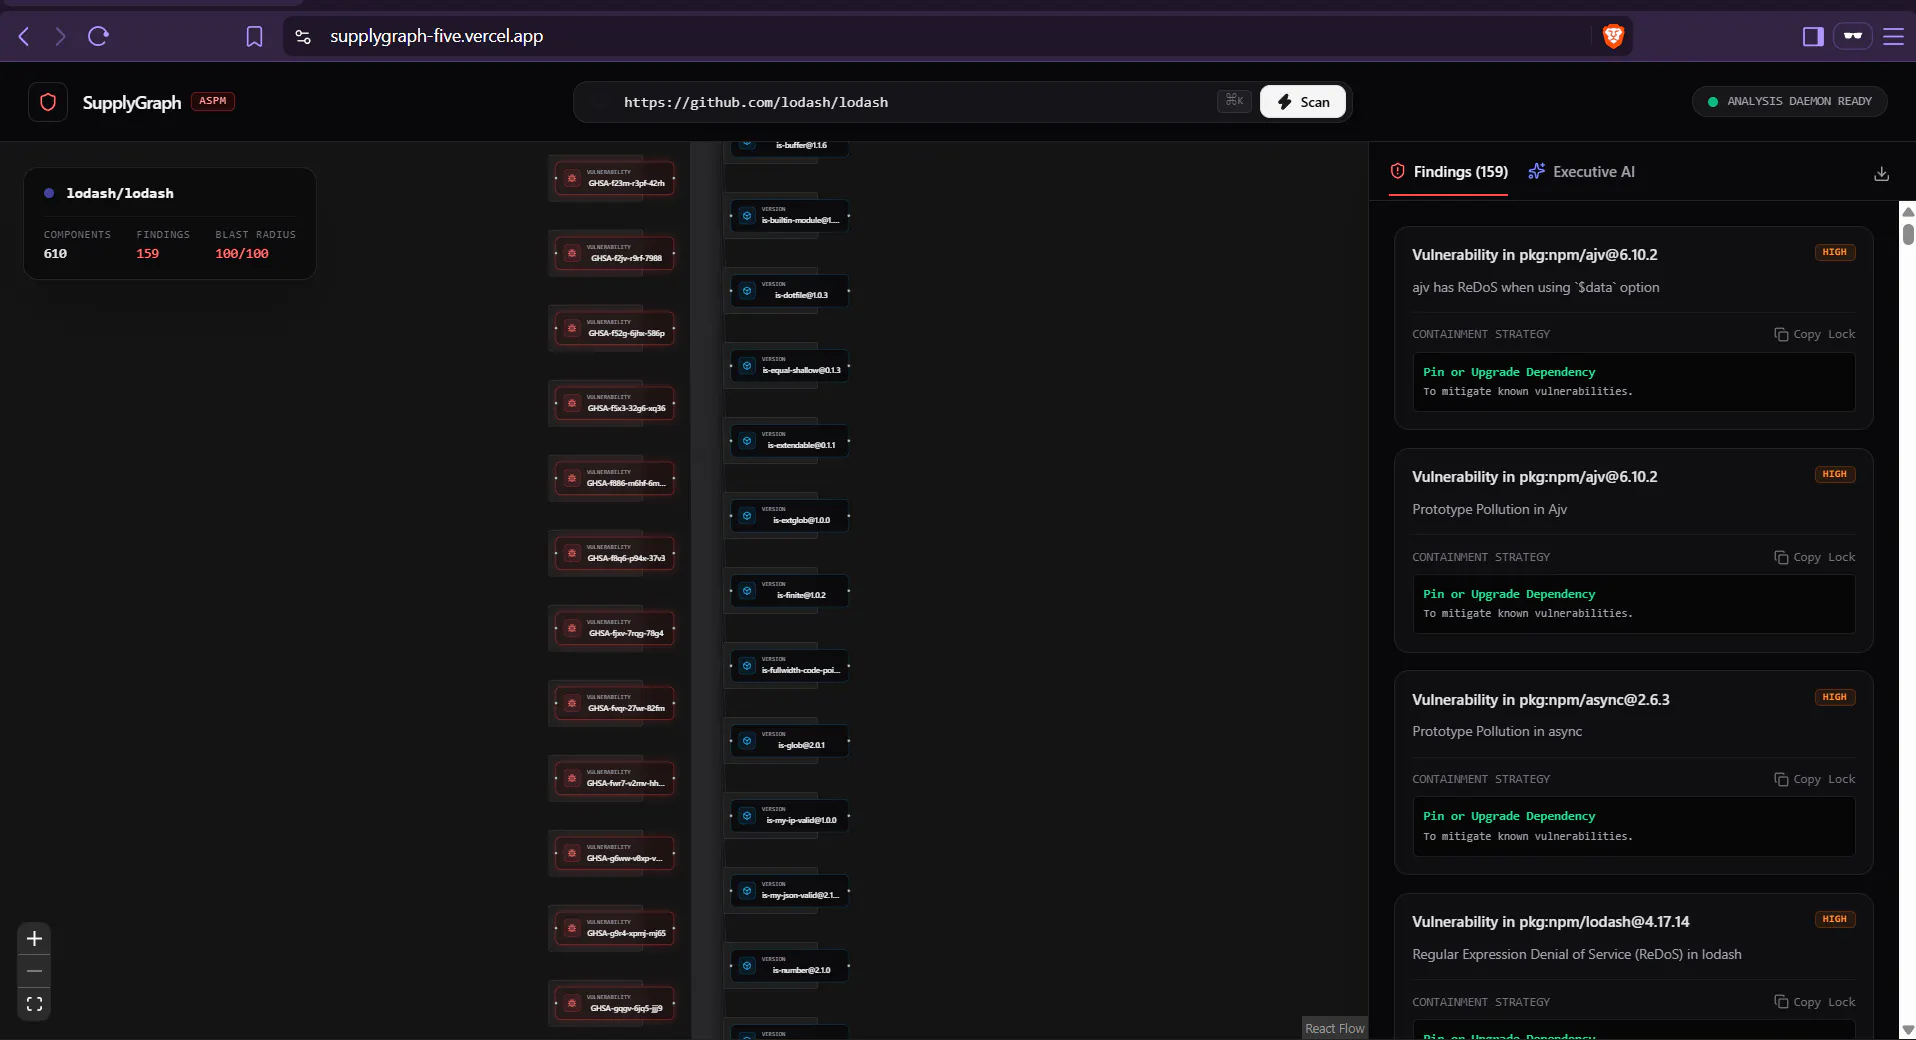Click the findings panel scroll down arrow
Viewport: 1916px width, 1040px height.
point(1908,1030)
